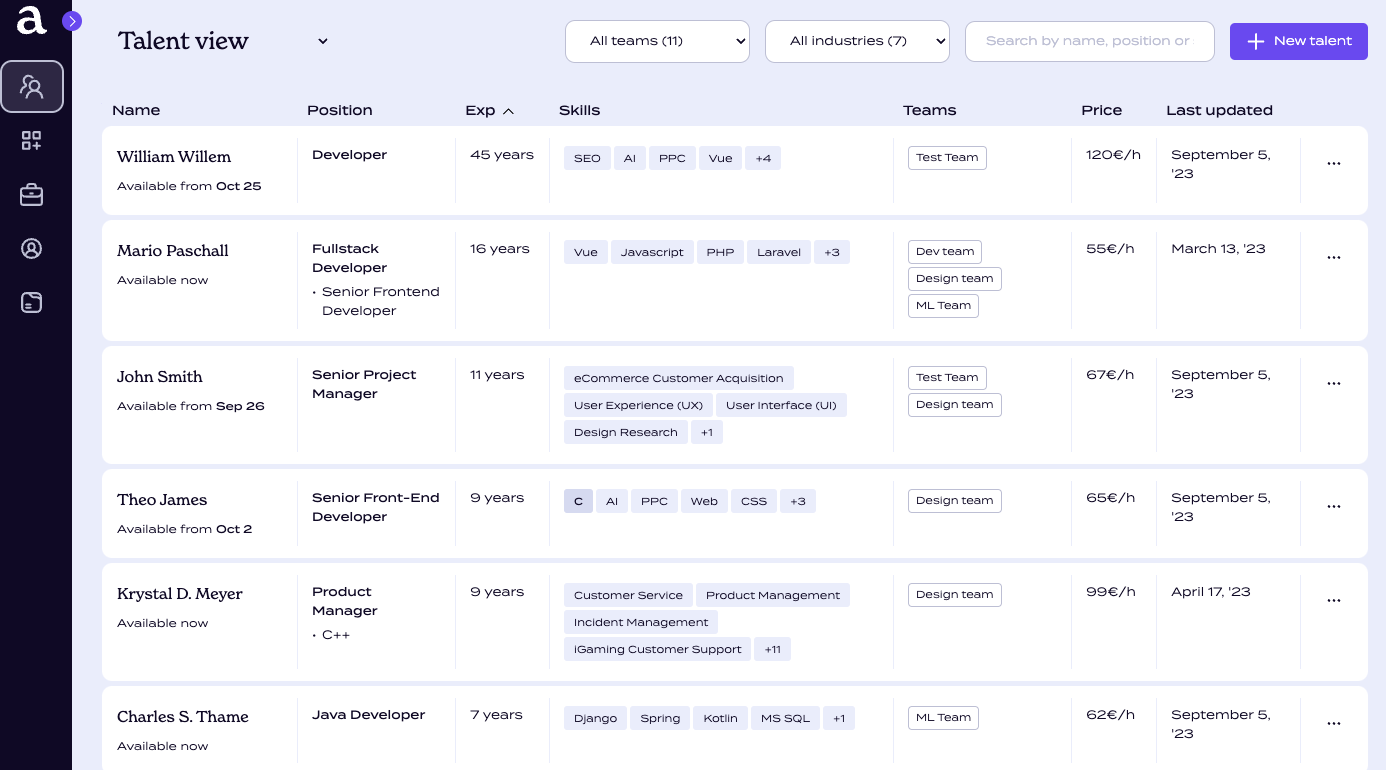Click the 120€/h price cell
The height and width of the screenshot is (770, 1386).
(1113, 155)
